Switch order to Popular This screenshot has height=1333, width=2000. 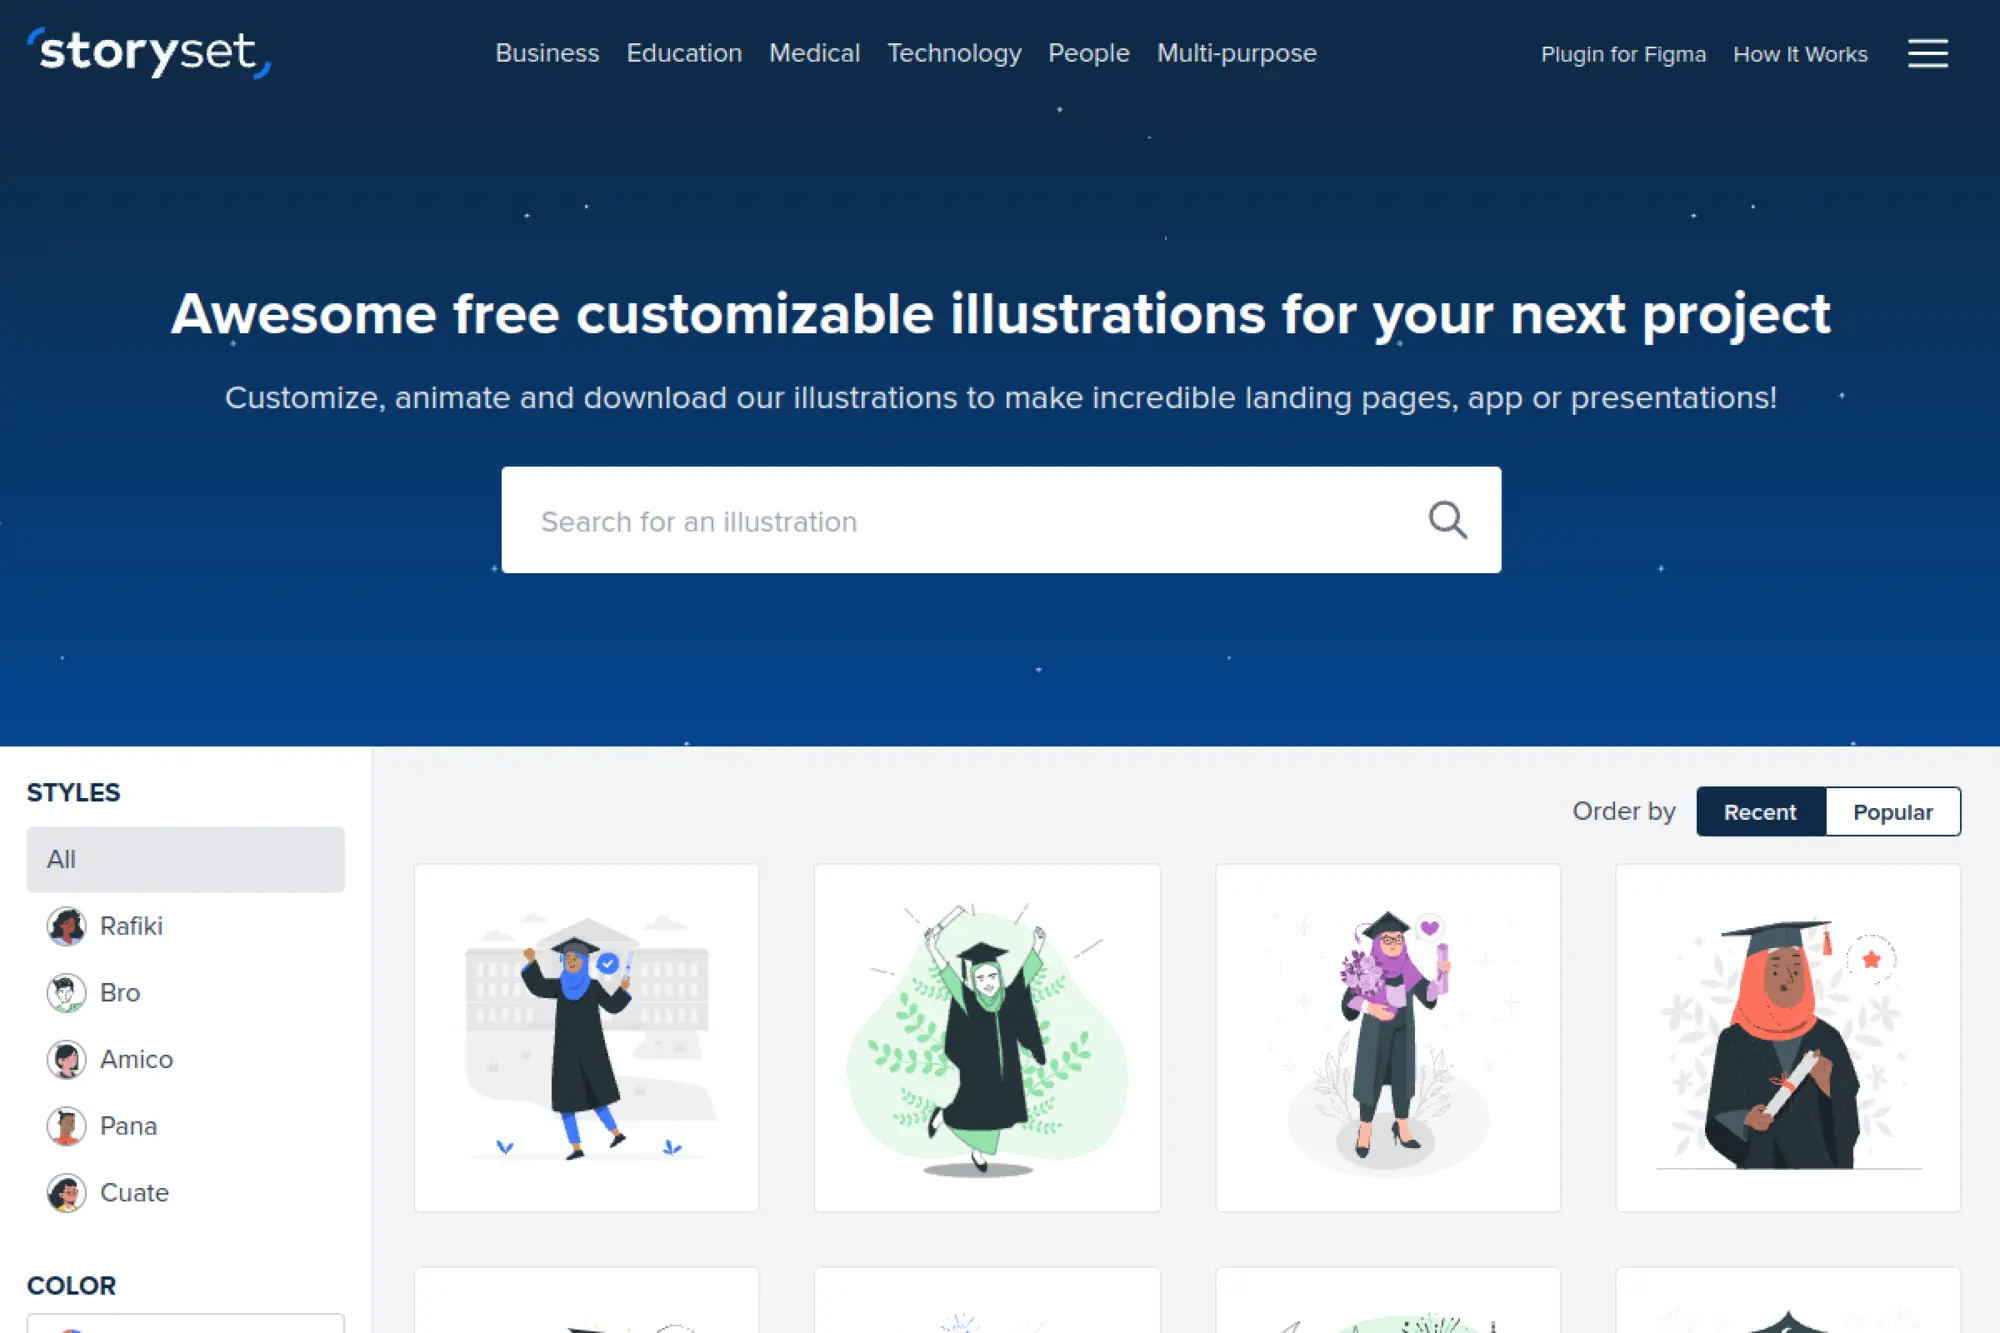[1892, 812]
